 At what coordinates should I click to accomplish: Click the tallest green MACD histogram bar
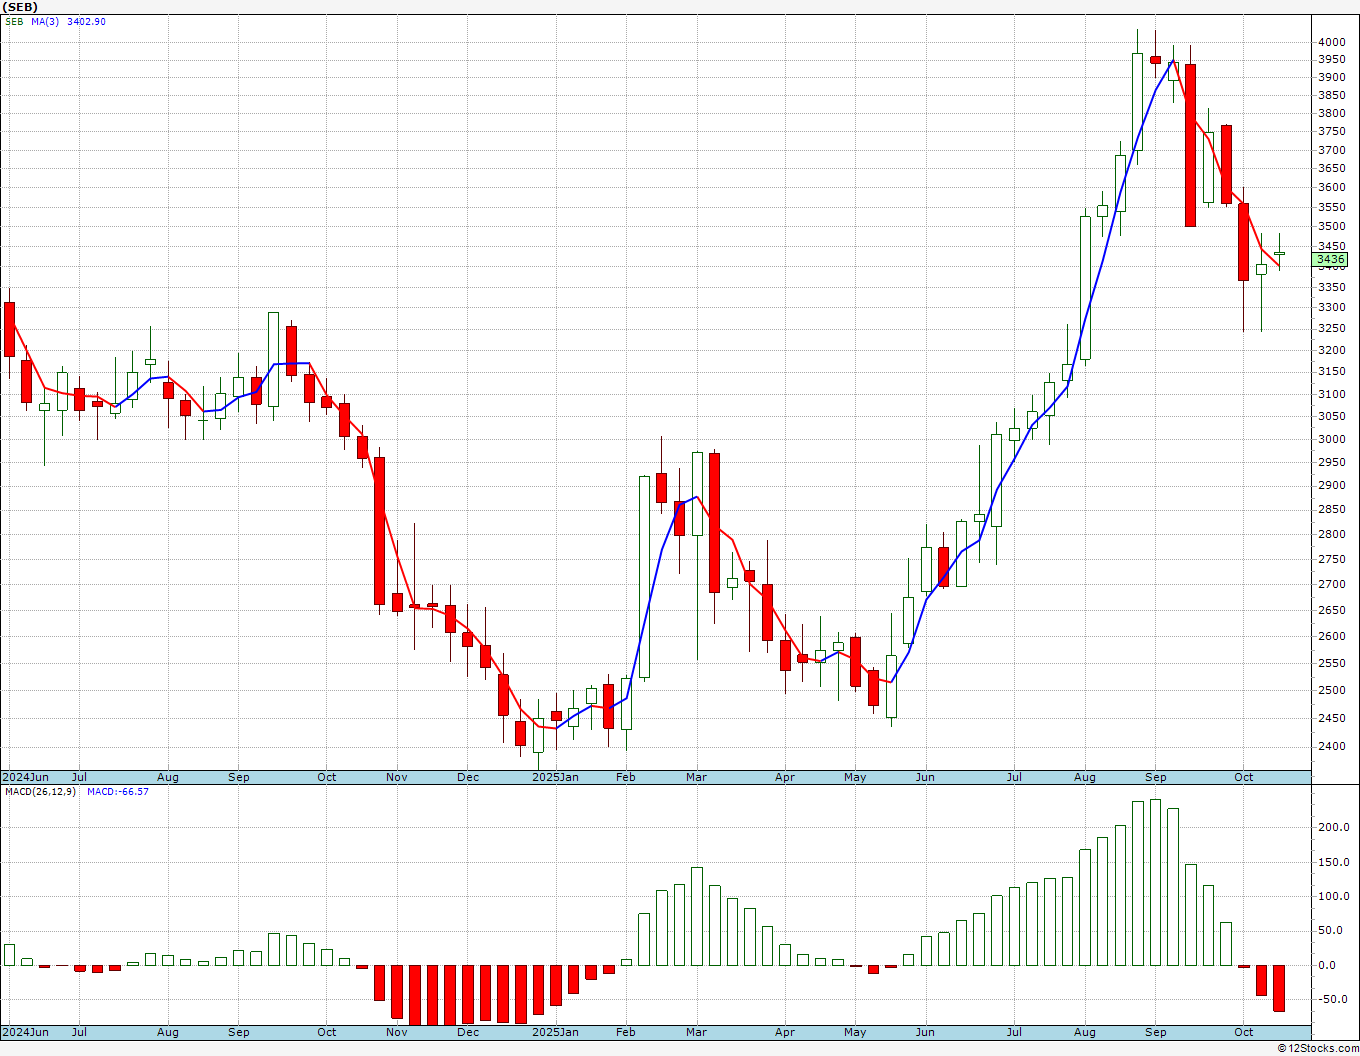pyautogui.click(x=1155, y=882)
